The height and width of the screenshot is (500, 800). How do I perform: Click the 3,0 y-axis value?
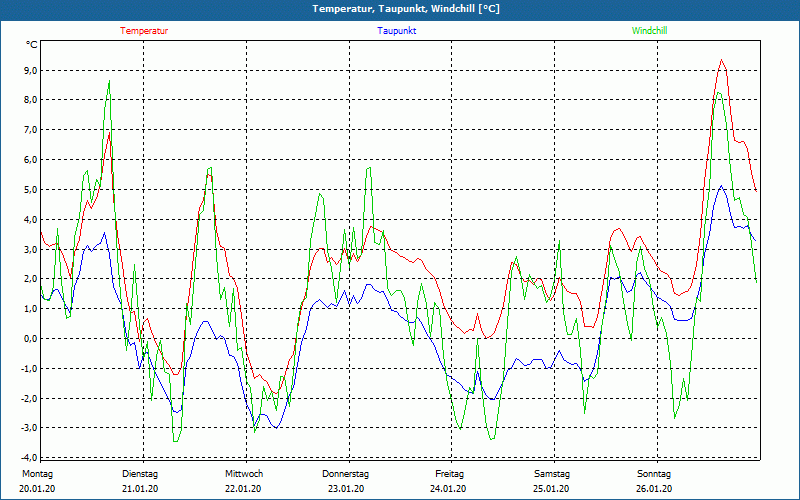(x=30, y=249)
